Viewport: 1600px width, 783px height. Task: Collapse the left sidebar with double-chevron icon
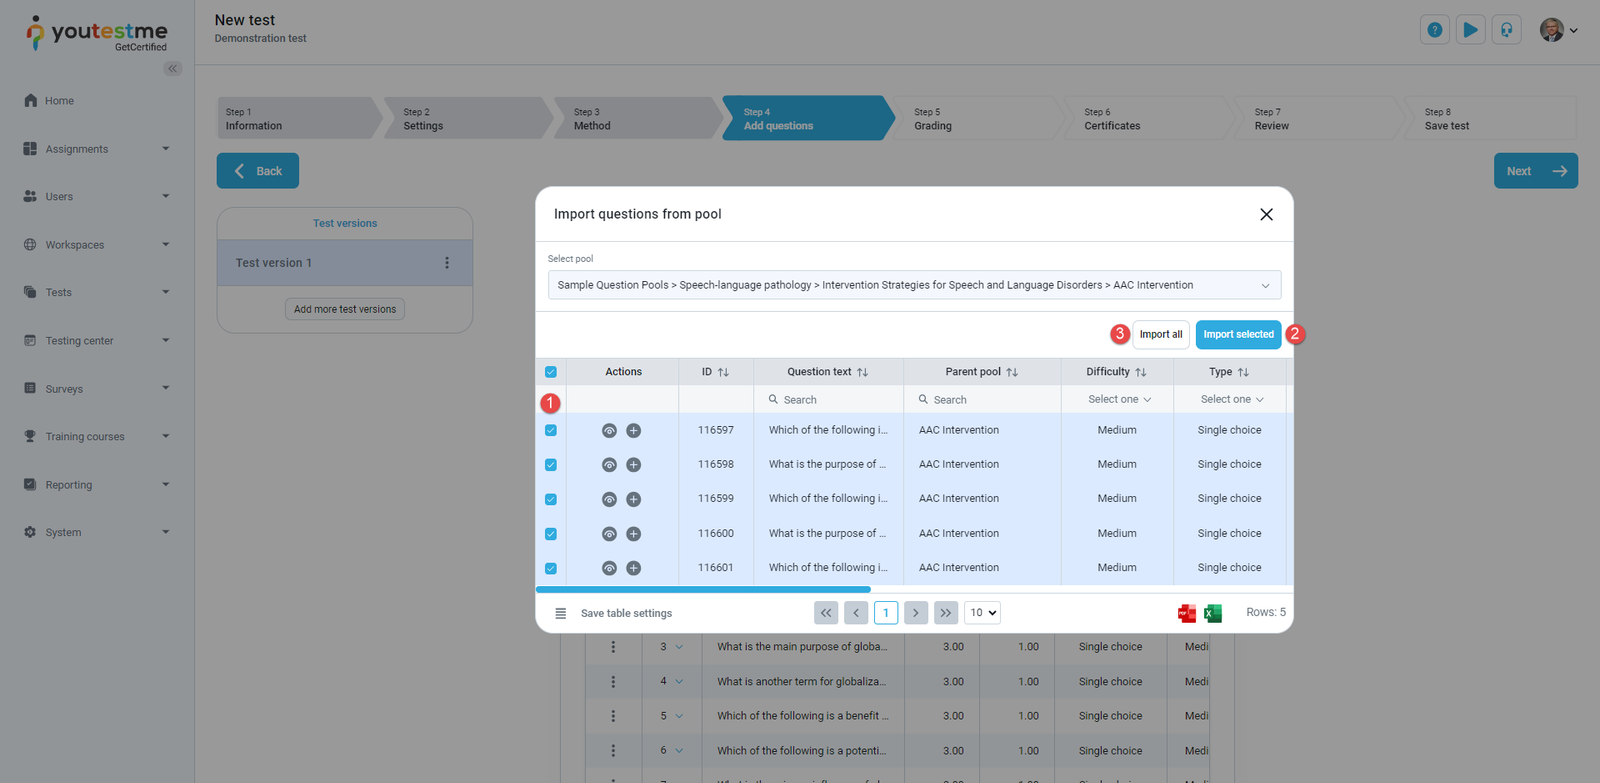pyautogui.click(x=173, y=69)
